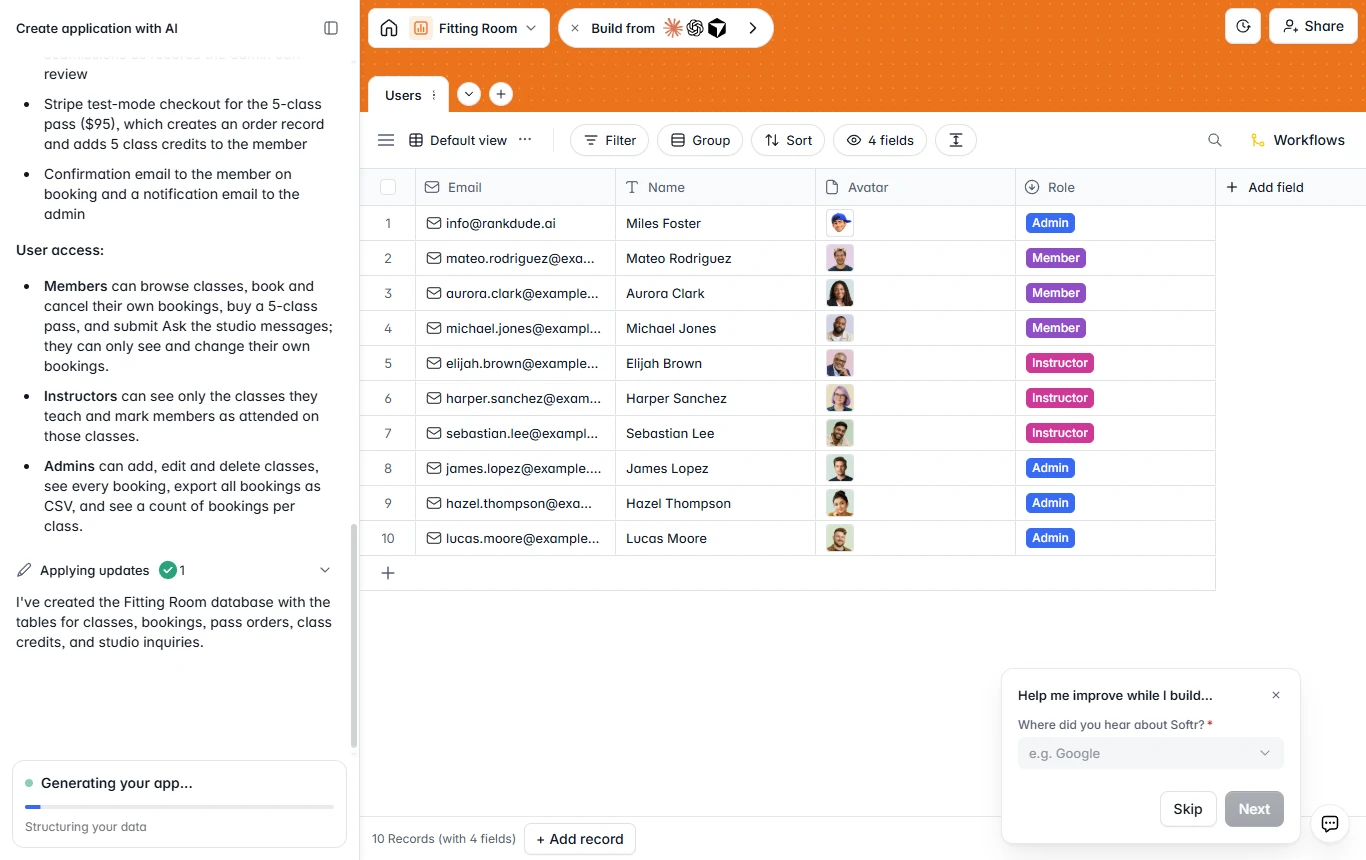Select Sebastian Lee's Instructor tag
The height and width of the screenshot is (860, 1366).
coord(1060,433)
